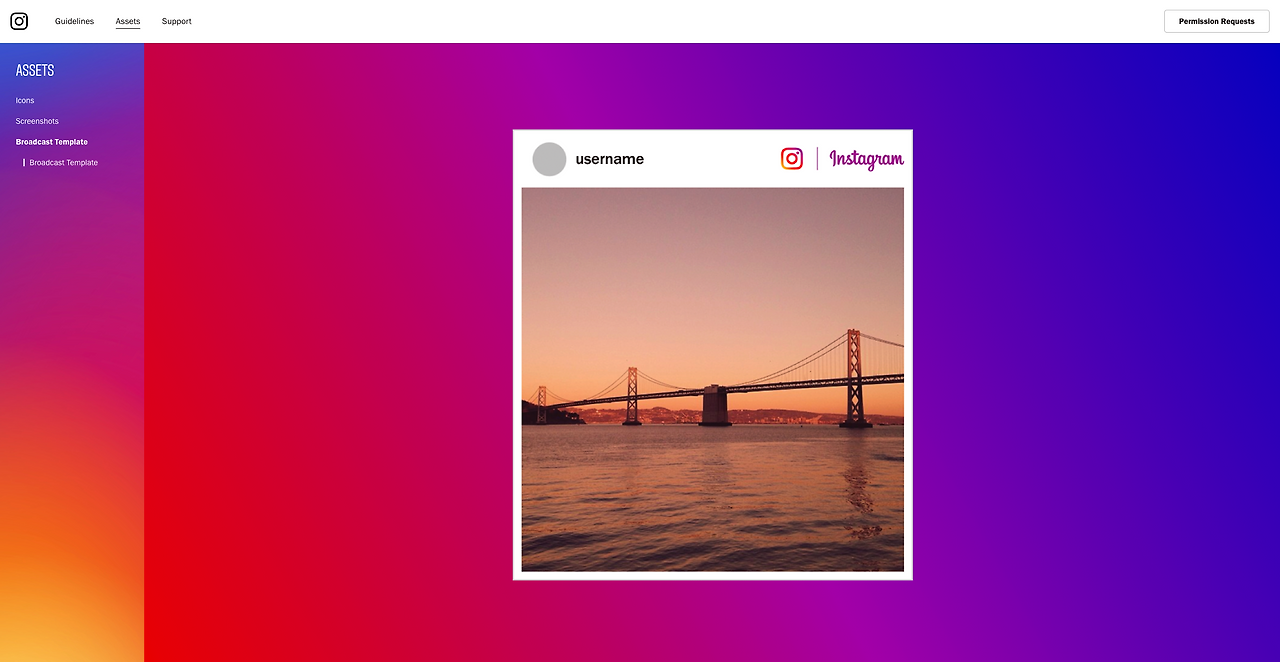
Task: Click the bridge sunset photo
Action: pos(713,379)
